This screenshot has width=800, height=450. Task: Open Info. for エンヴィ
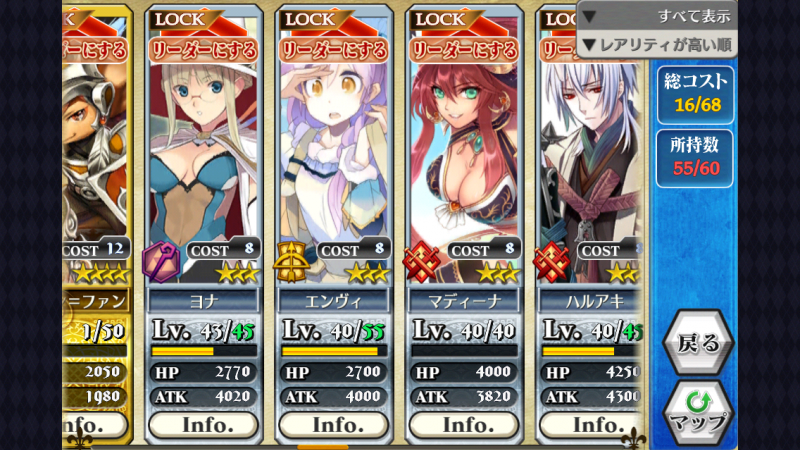coord(334,424)
